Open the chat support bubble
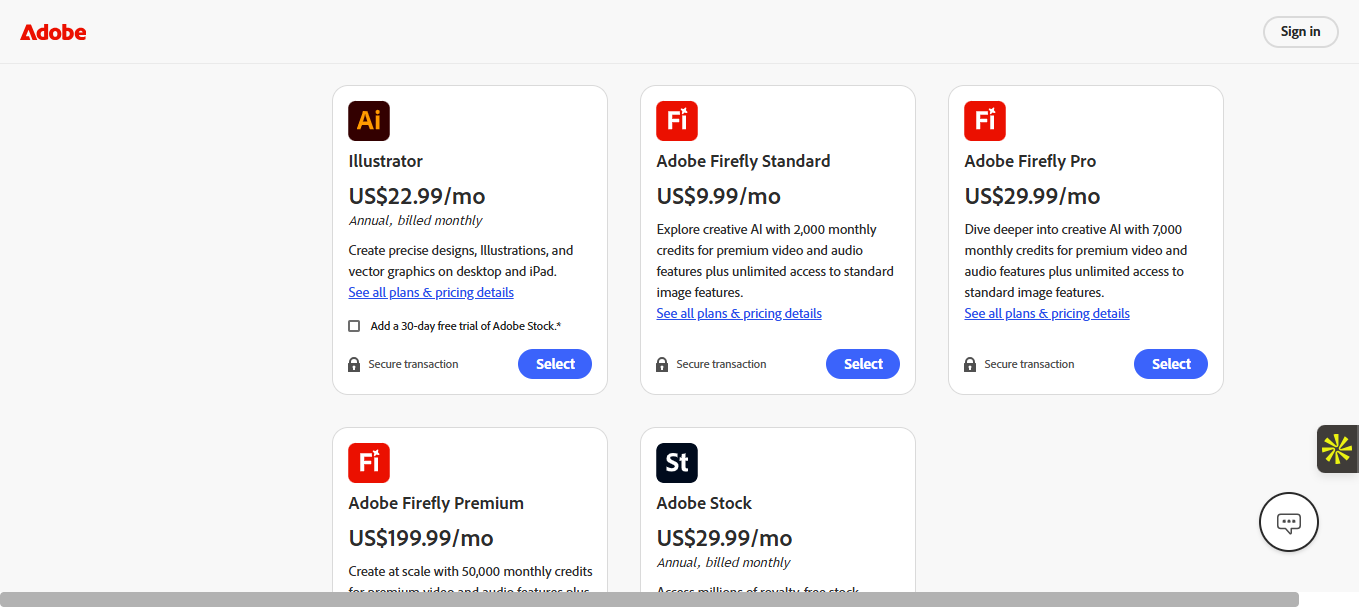This screenshot has width=1359, height=607. pos(1289,522)
